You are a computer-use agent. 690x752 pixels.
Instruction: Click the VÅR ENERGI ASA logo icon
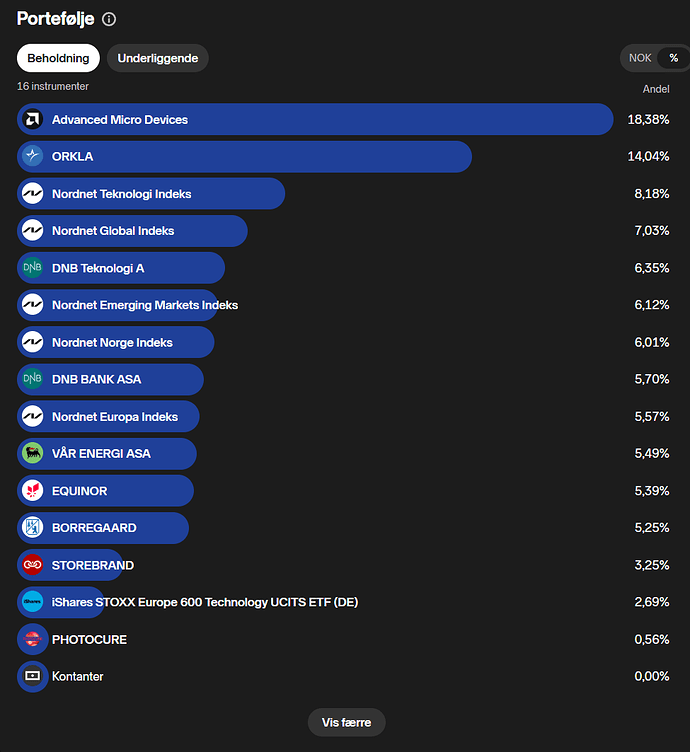click(x=32, y=454)
